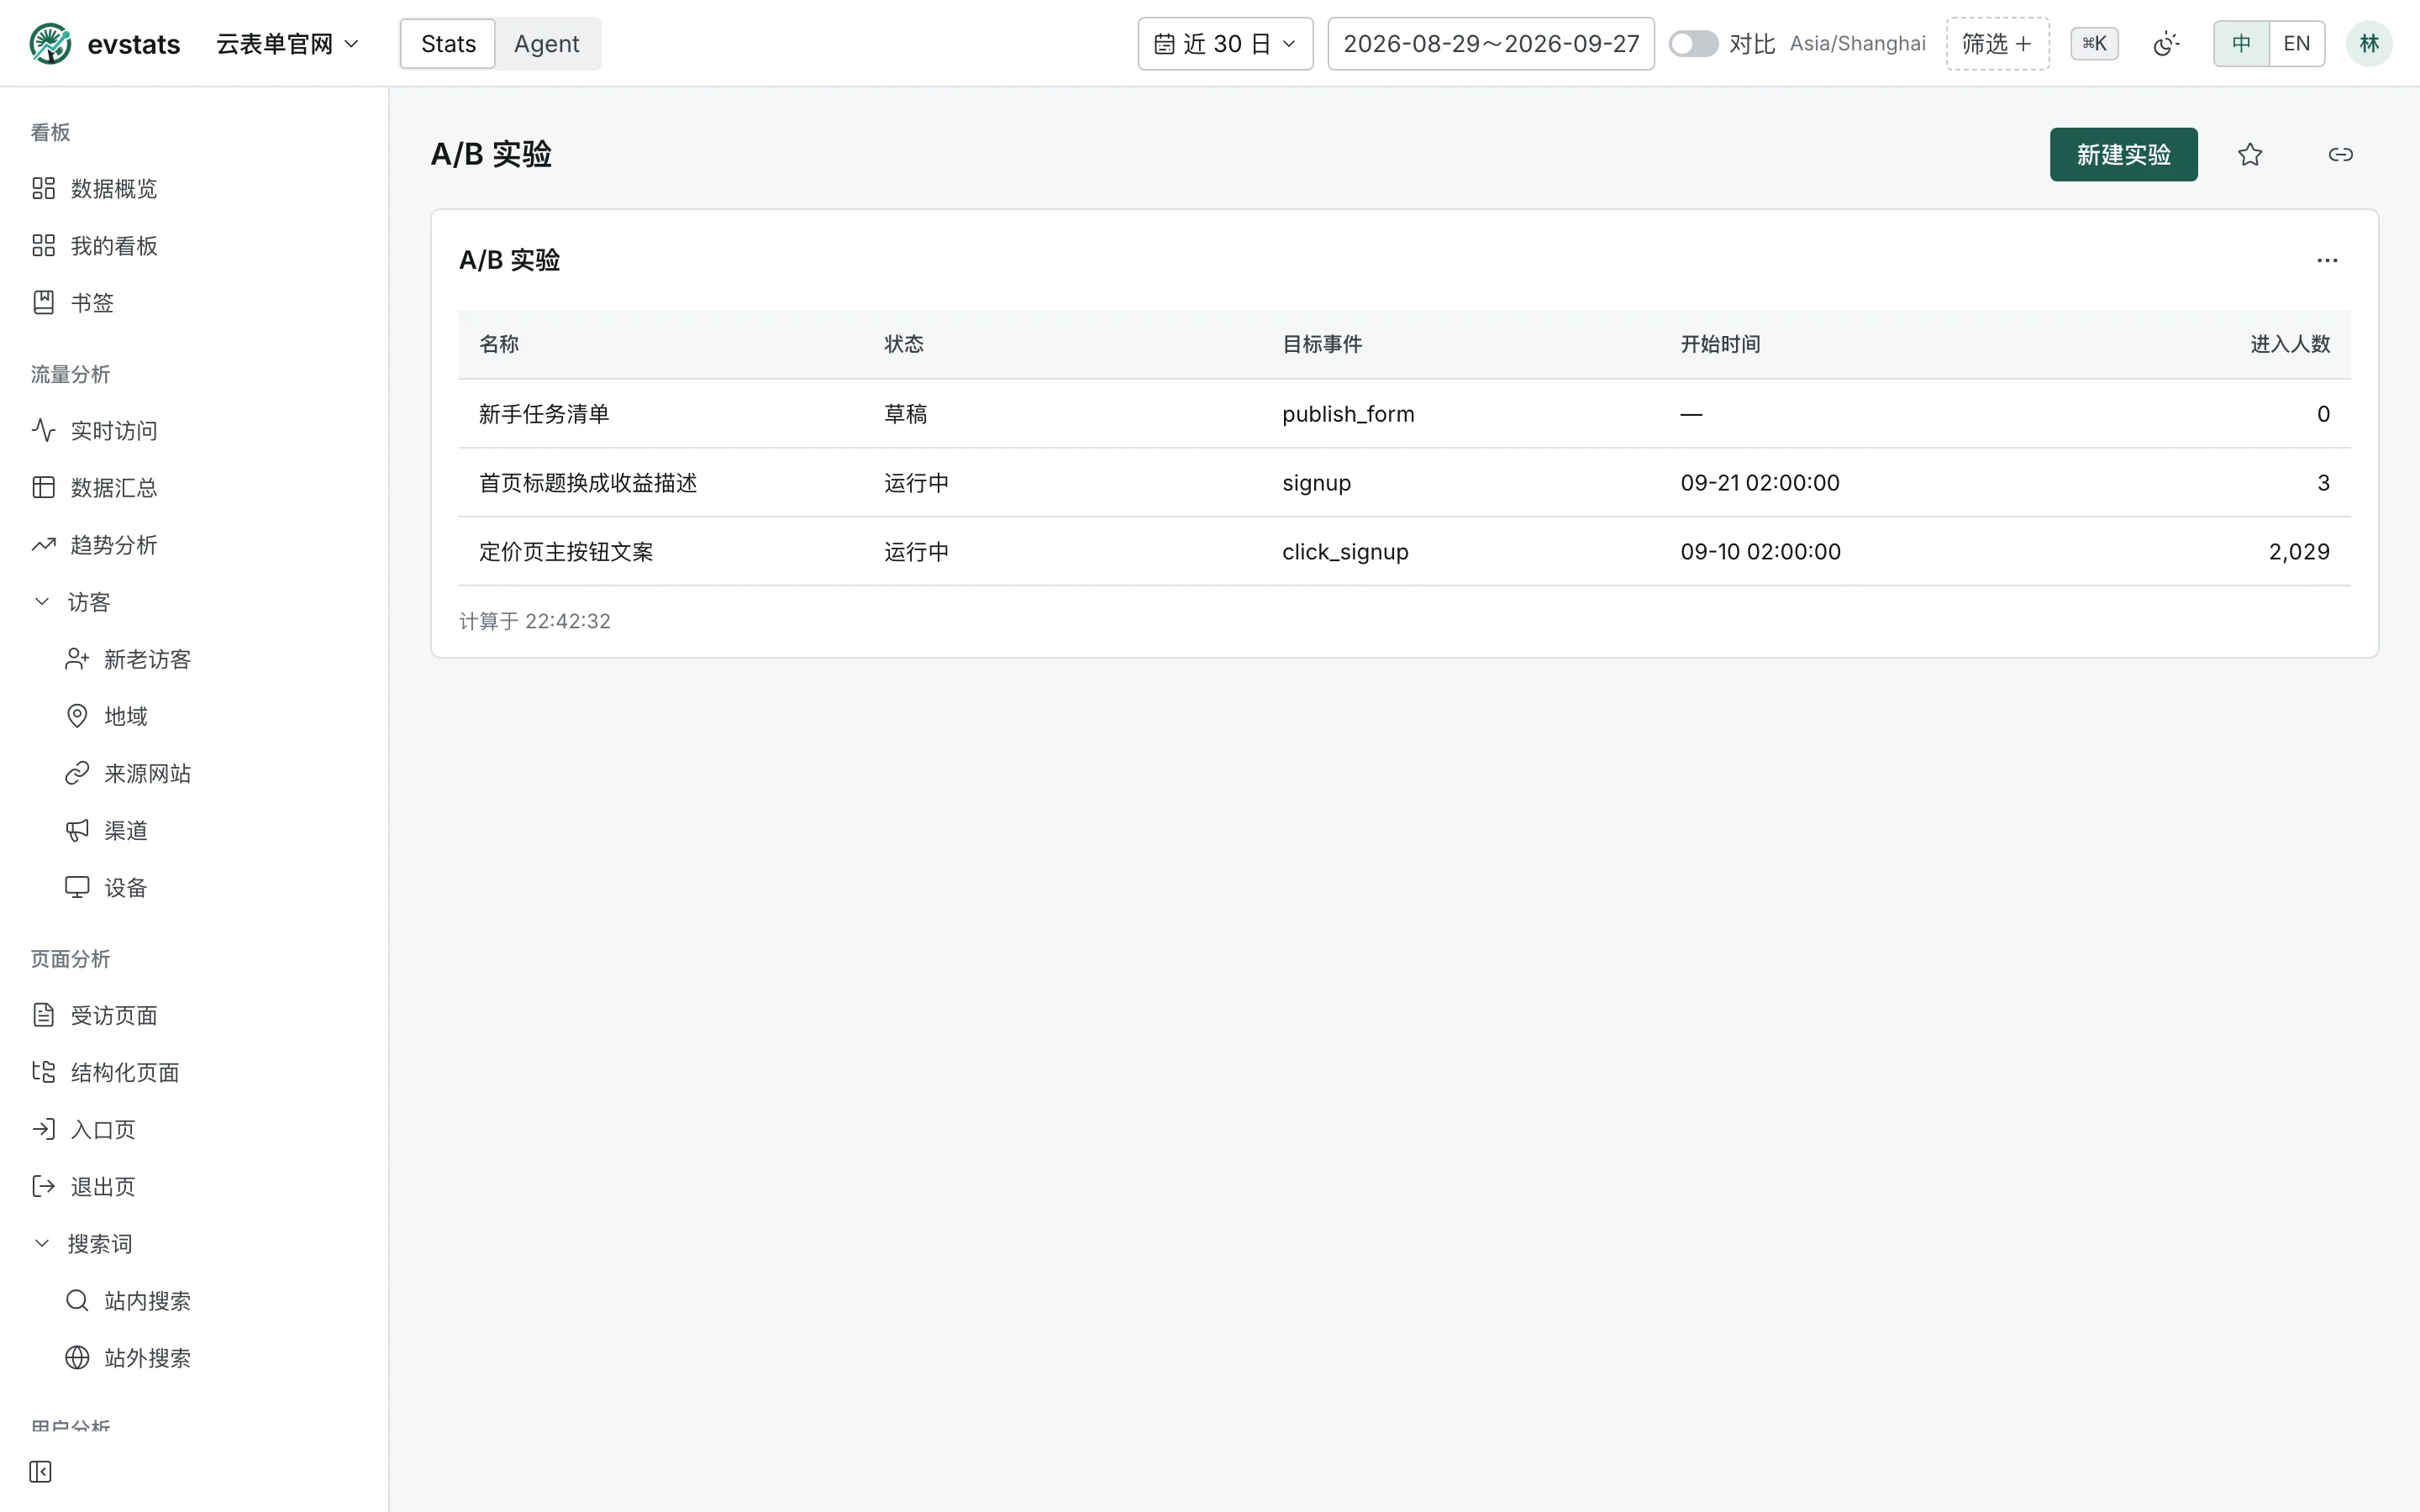Collapse the sidebar panel icon
2420x1512 pixels.
pyautogui.click(x=41, y=1472)
